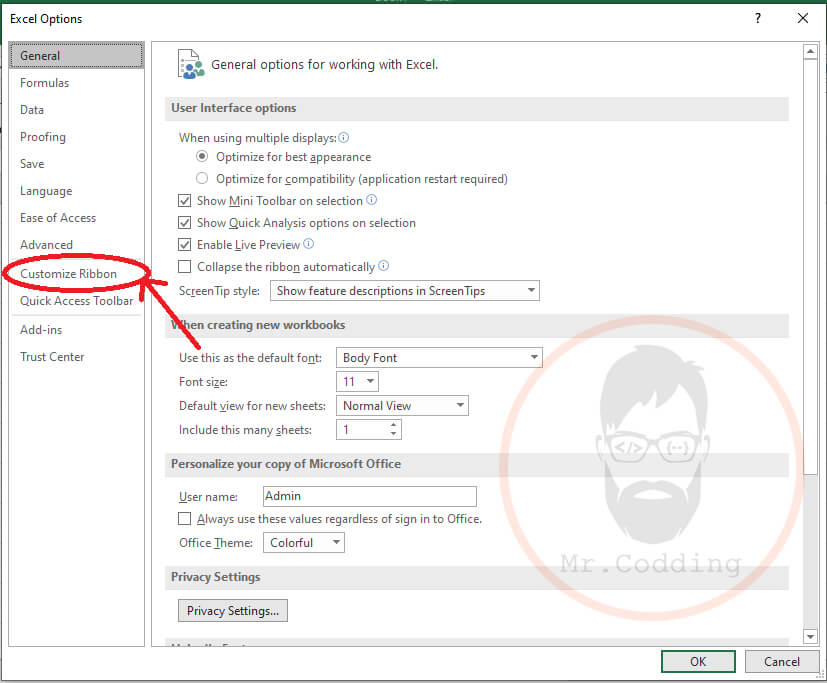Click the scrollbar up arrow

coord(810,52)
